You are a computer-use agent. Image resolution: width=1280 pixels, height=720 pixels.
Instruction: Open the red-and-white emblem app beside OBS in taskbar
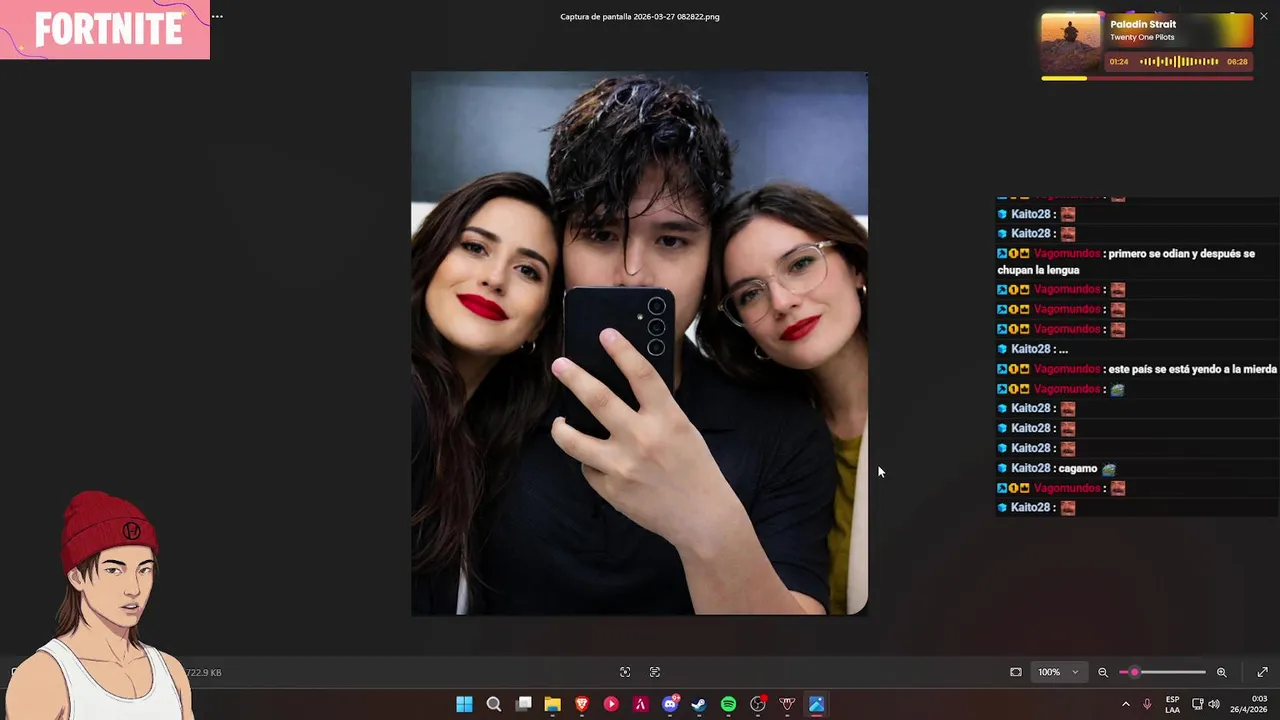click(x=787, y=704)
